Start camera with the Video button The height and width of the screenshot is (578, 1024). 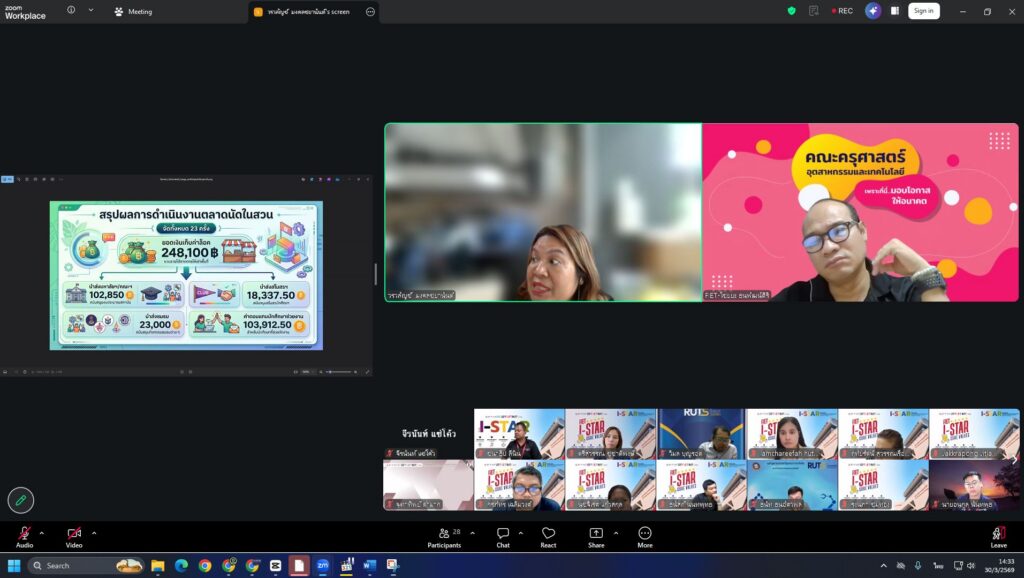click(x=74, y=535)
